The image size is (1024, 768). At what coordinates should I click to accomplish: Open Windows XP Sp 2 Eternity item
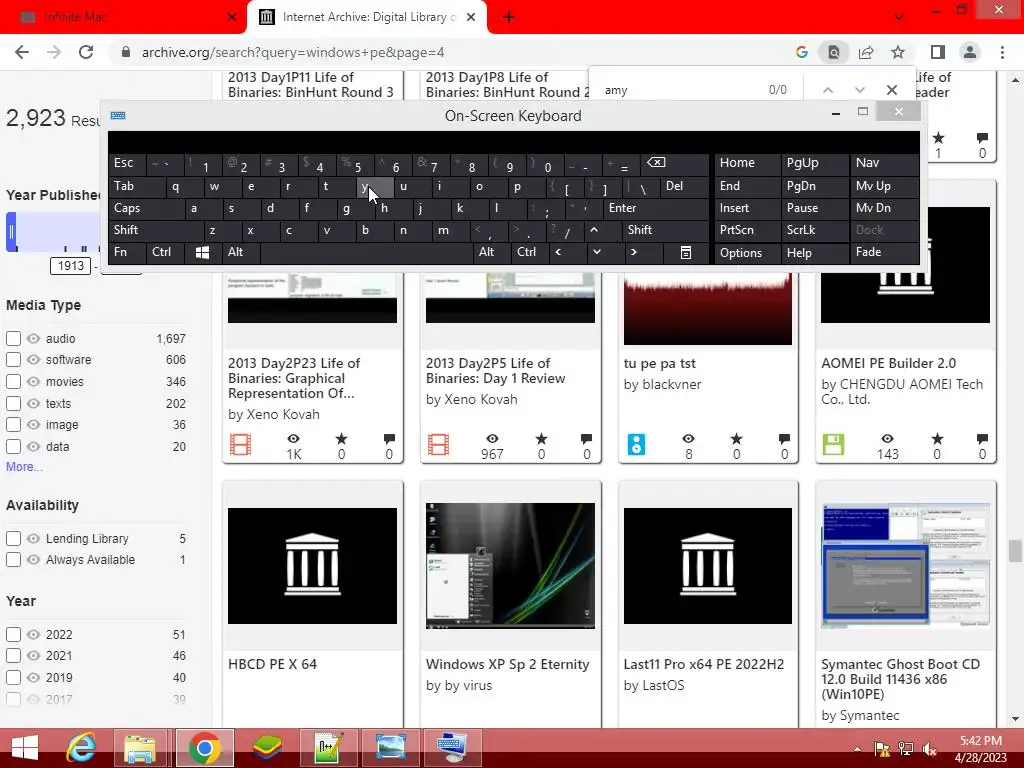507,664
